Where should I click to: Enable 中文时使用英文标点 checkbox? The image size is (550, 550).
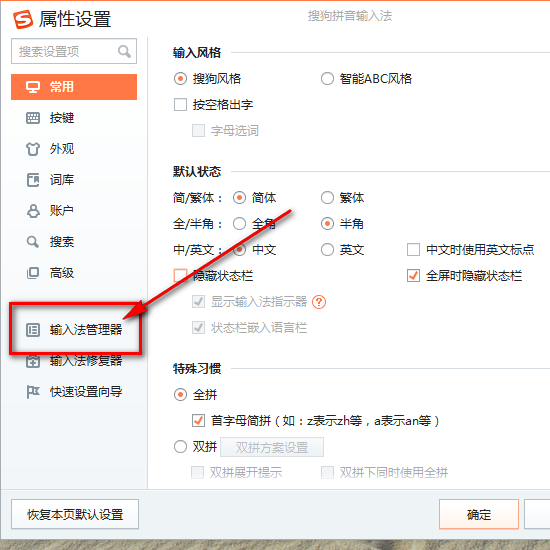click(x=414, y=250)
